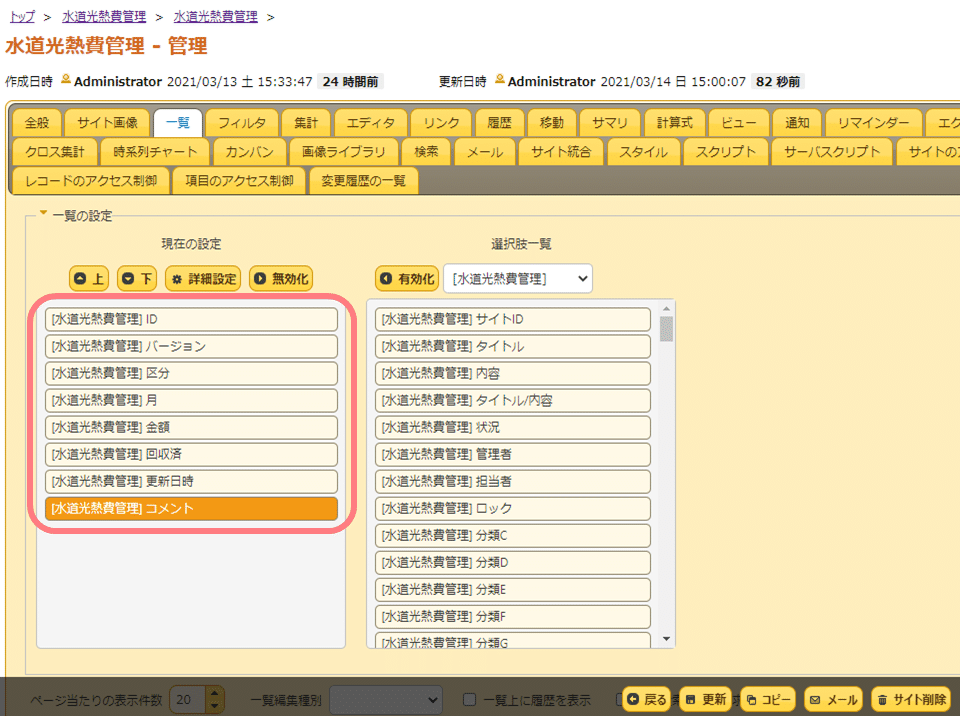Open the 変更履歴の一覧 tab
The height and width of the screenshot is (716, 960).
tap(364, 181)
